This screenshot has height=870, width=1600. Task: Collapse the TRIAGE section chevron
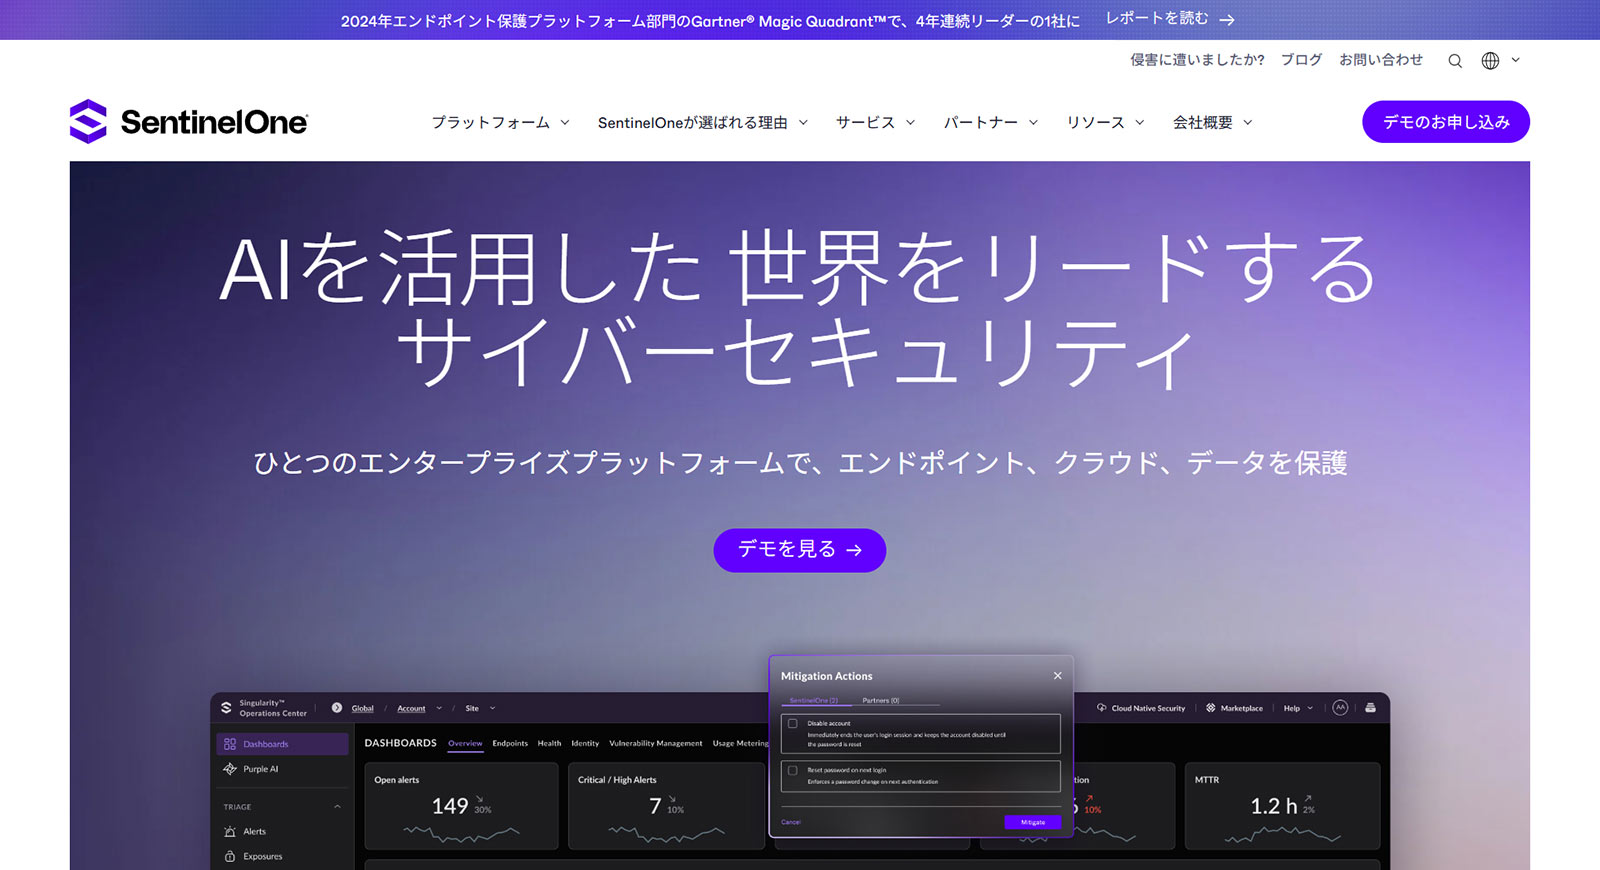337,807
